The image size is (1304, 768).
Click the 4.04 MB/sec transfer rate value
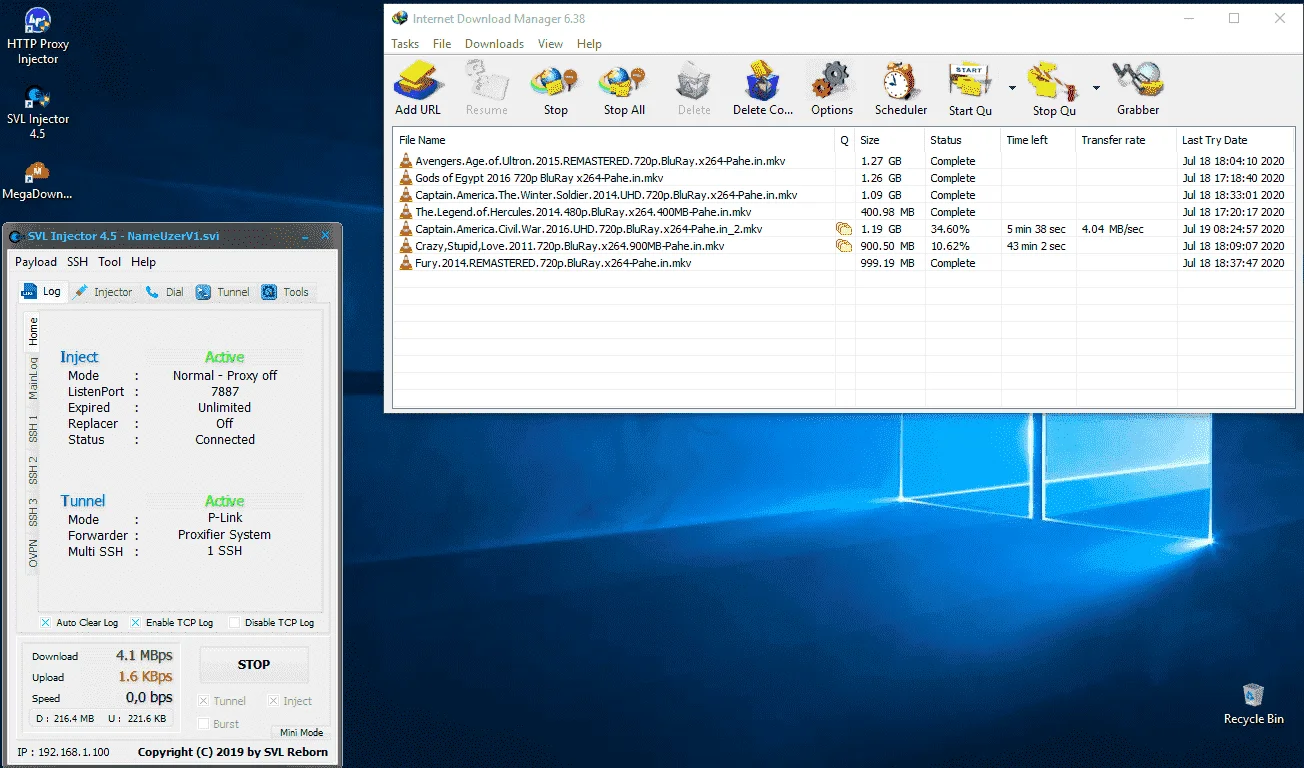coord(1113,229)
